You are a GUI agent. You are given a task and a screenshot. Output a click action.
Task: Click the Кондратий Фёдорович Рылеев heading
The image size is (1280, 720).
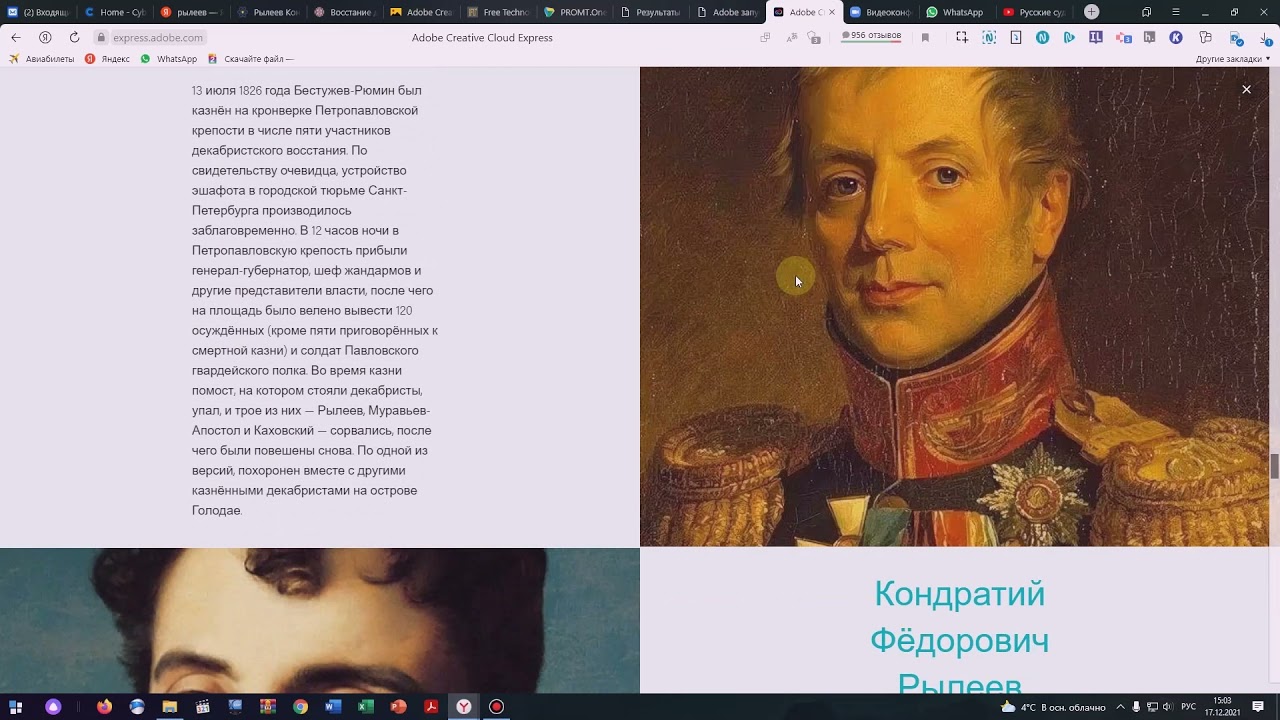tap(959, 638)
